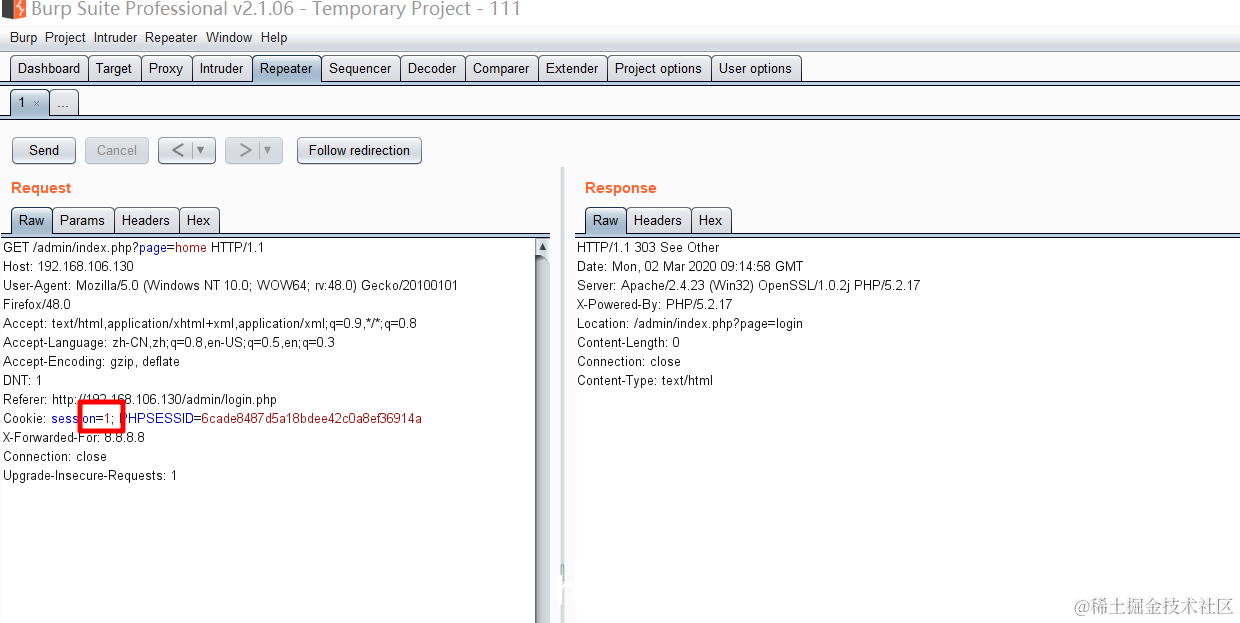Click the Follow redirection button
1240x623 pixels.
pos(359,150)
